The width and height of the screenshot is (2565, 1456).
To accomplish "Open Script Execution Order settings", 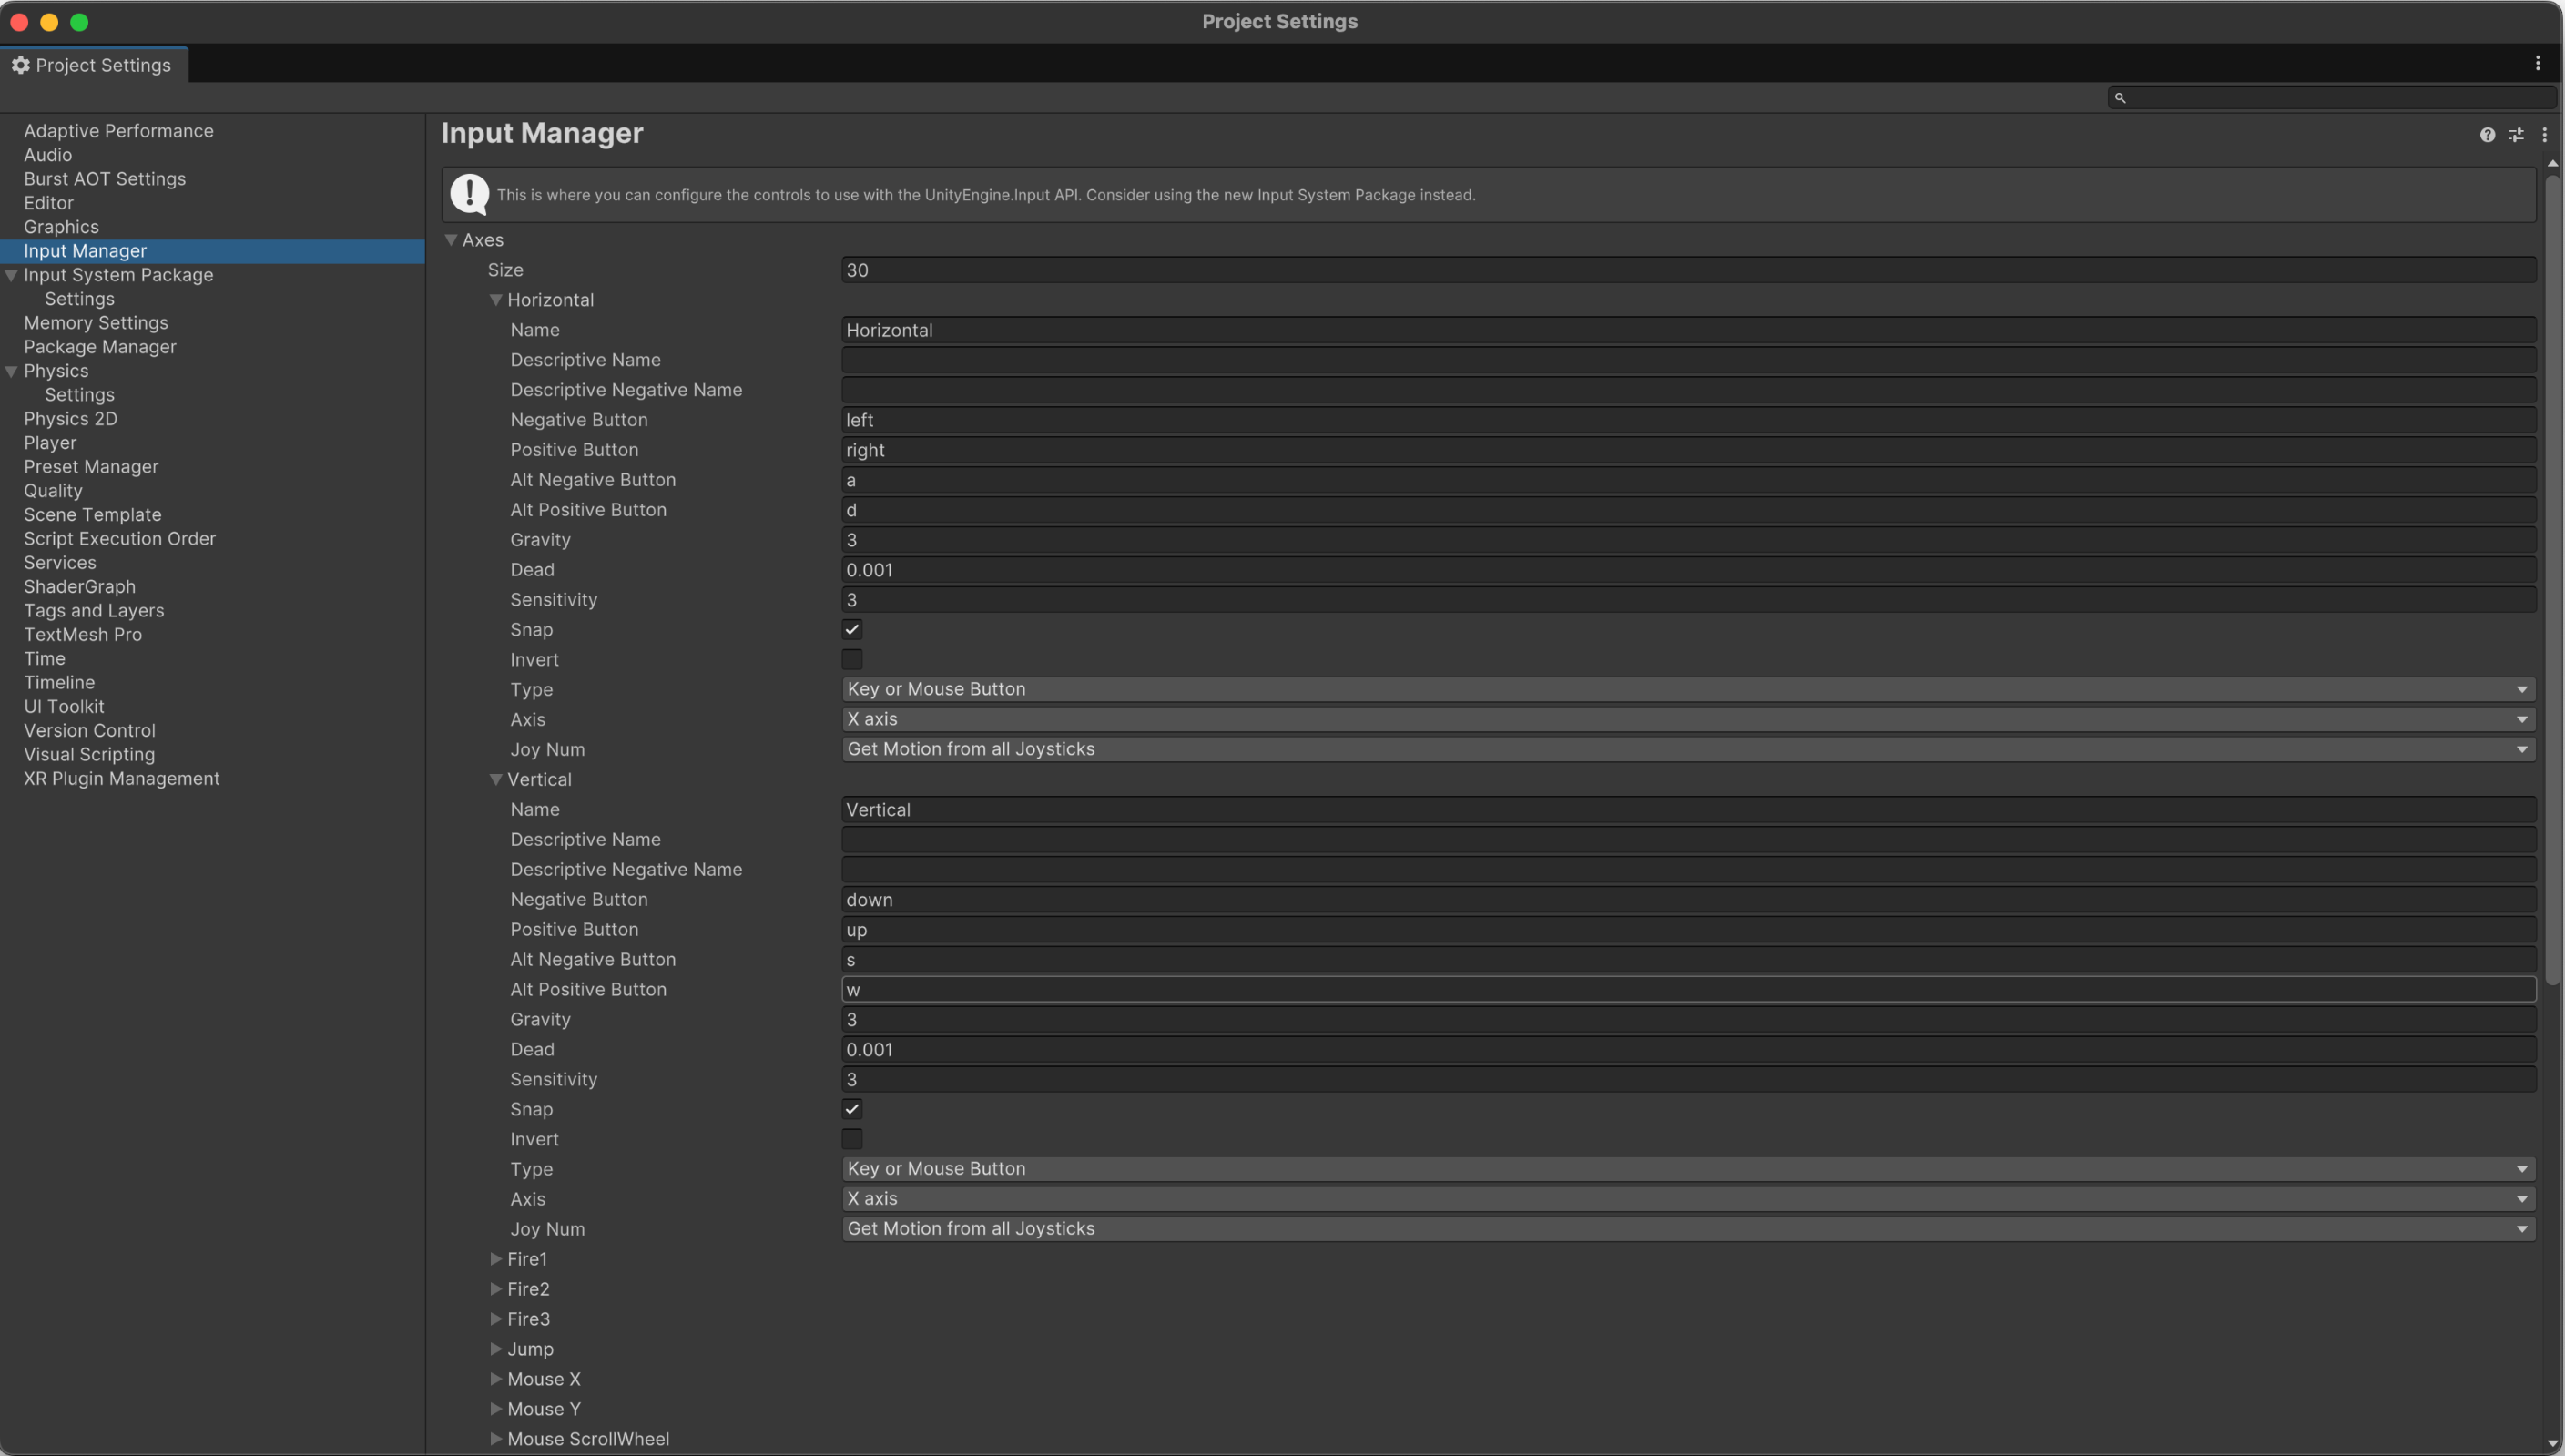I will (x=120, y=539).
